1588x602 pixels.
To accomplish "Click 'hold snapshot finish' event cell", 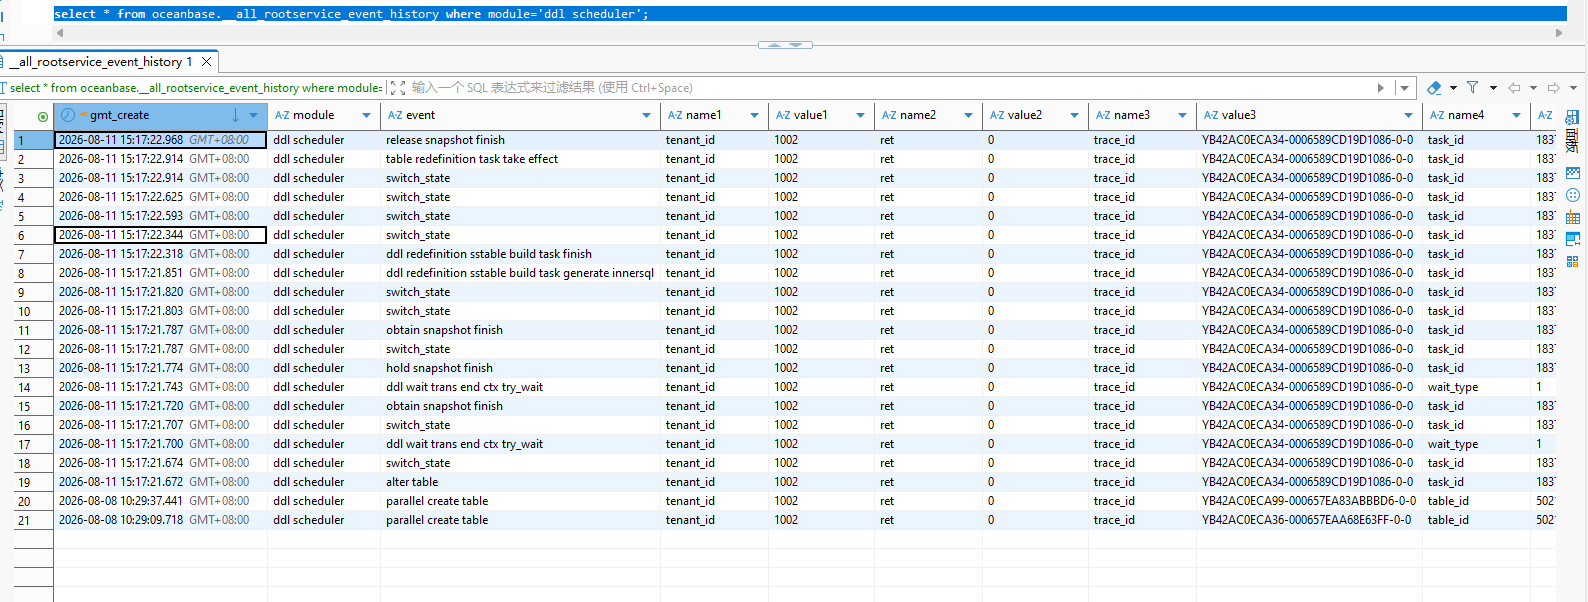I will click(520, 369).
